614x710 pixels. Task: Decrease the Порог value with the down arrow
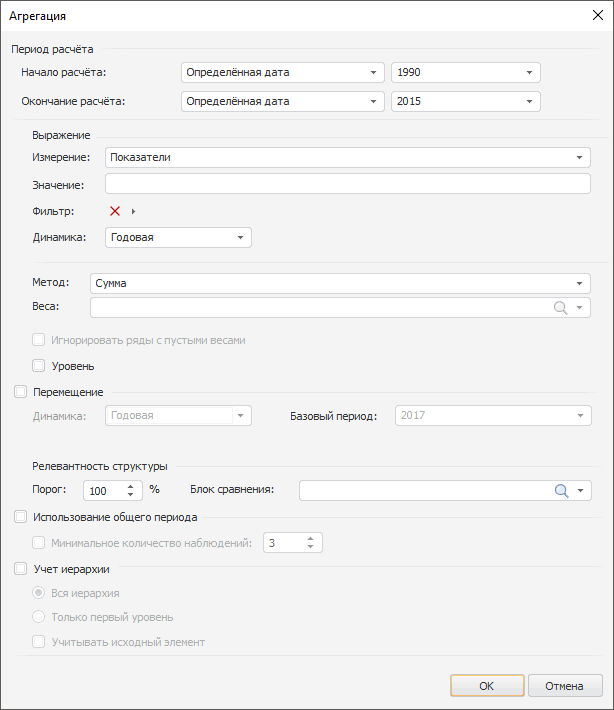pos(130,495)
